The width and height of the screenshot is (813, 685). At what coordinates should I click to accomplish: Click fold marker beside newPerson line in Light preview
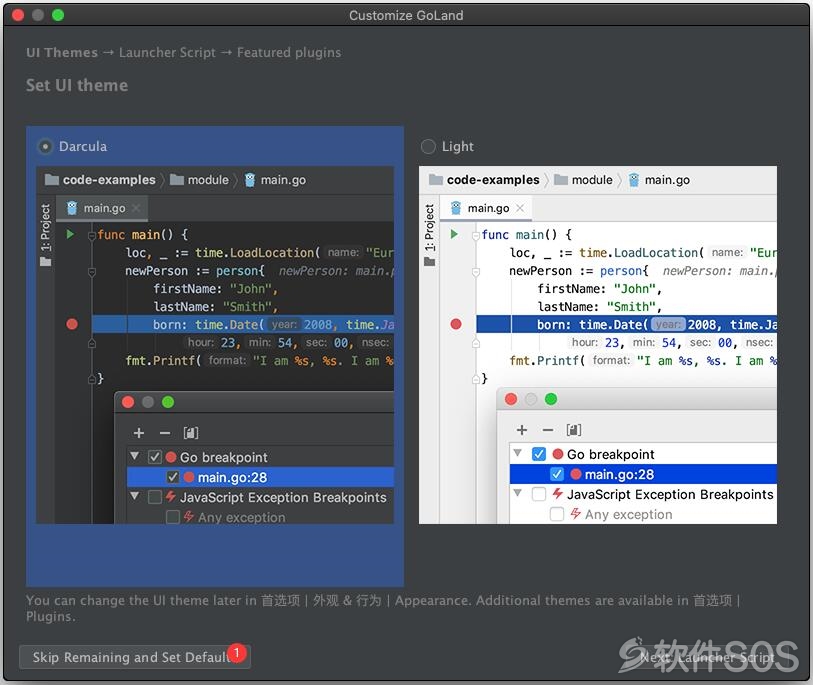(475, 271)
